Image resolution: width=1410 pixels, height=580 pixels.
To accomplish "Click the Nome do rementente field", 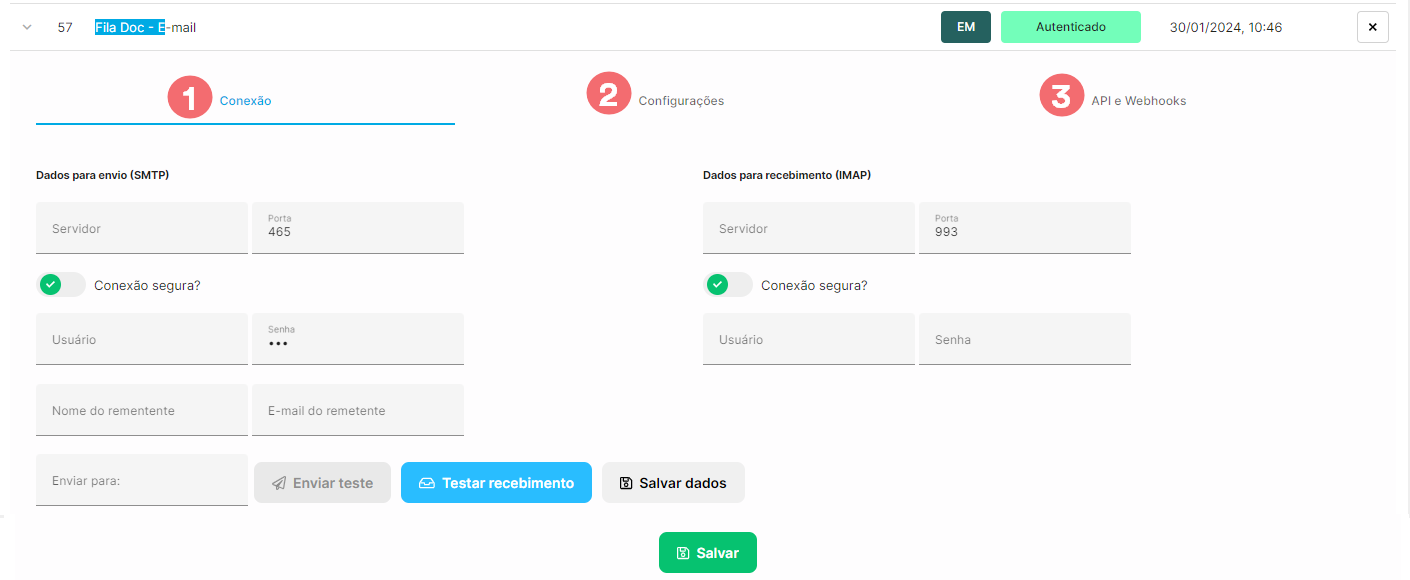I will [x=142, y=410].
